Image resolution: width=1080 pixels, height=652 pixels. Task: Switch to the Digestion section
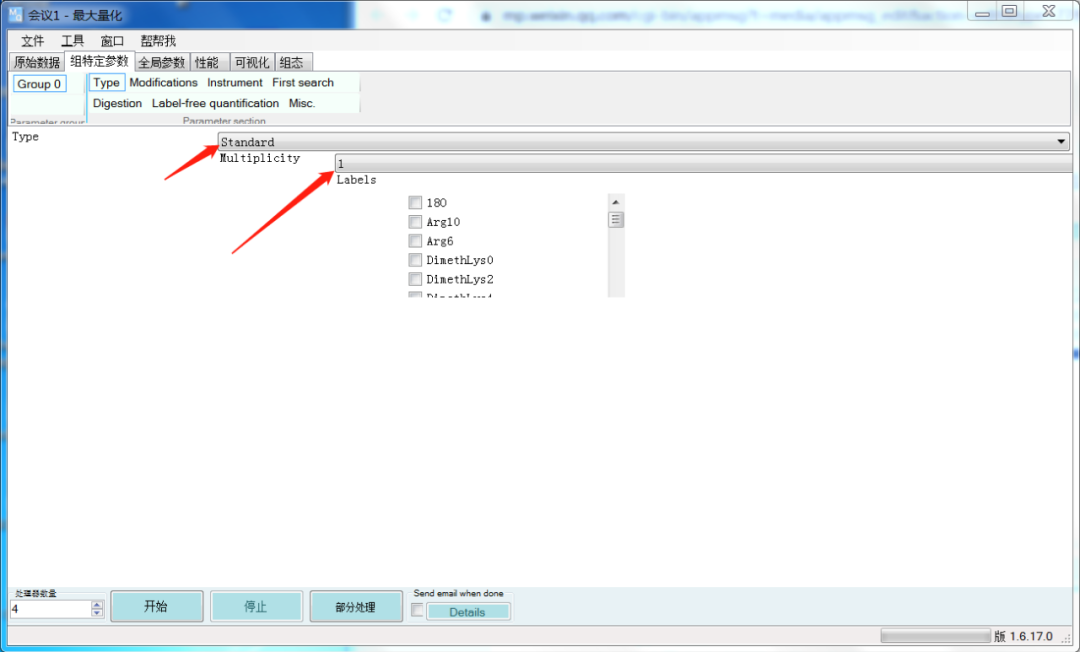tap(117, 103)
